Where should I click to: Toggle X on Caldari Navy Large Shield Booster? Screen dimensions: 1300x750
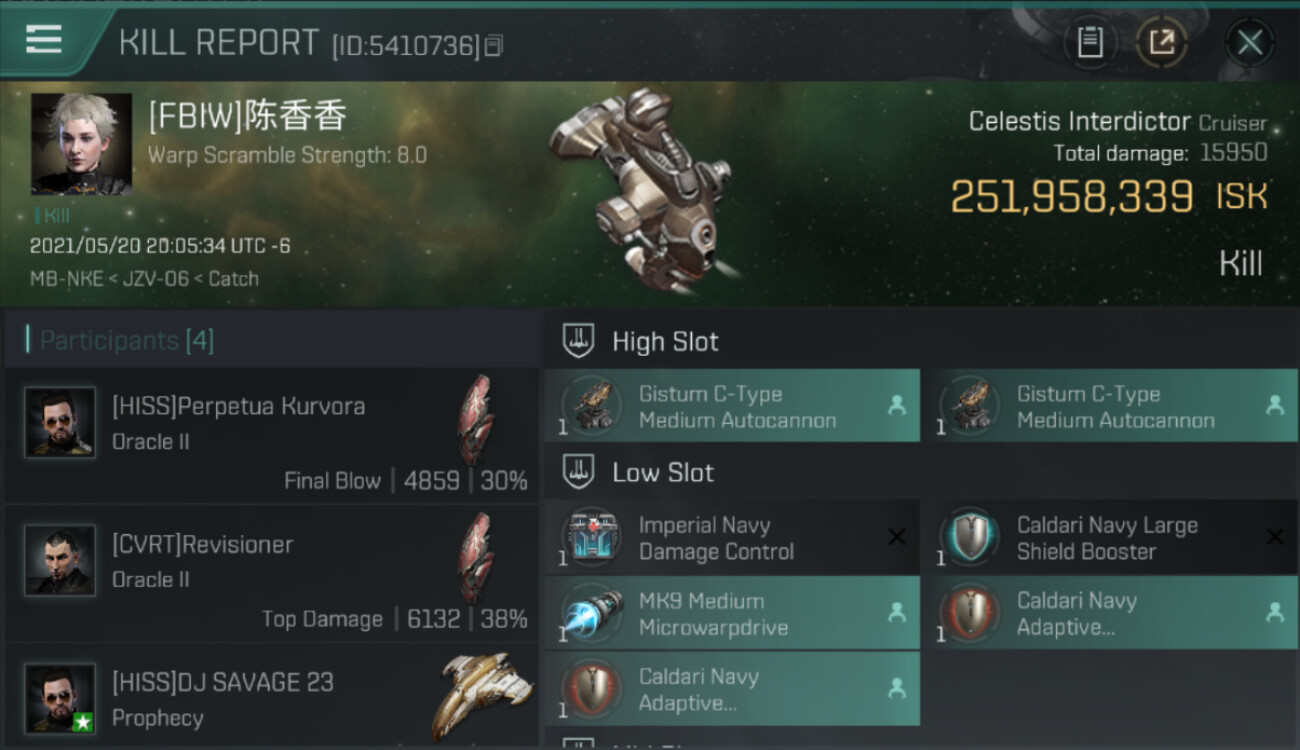tap(1274, 538)
